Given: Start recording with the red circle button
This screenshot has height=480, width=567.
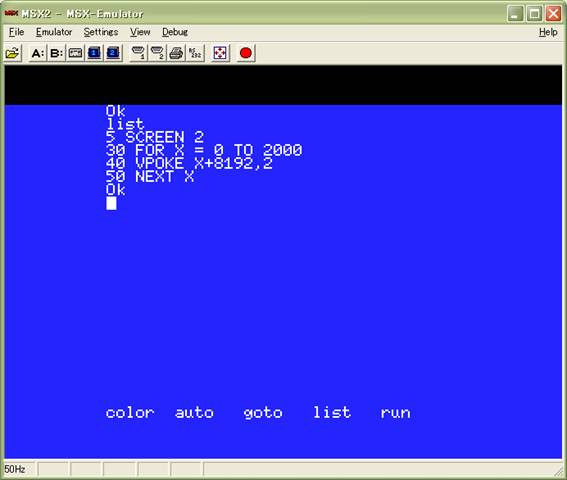Looking at the screenshot, I should pyautogui.click(x=246, y=53).
